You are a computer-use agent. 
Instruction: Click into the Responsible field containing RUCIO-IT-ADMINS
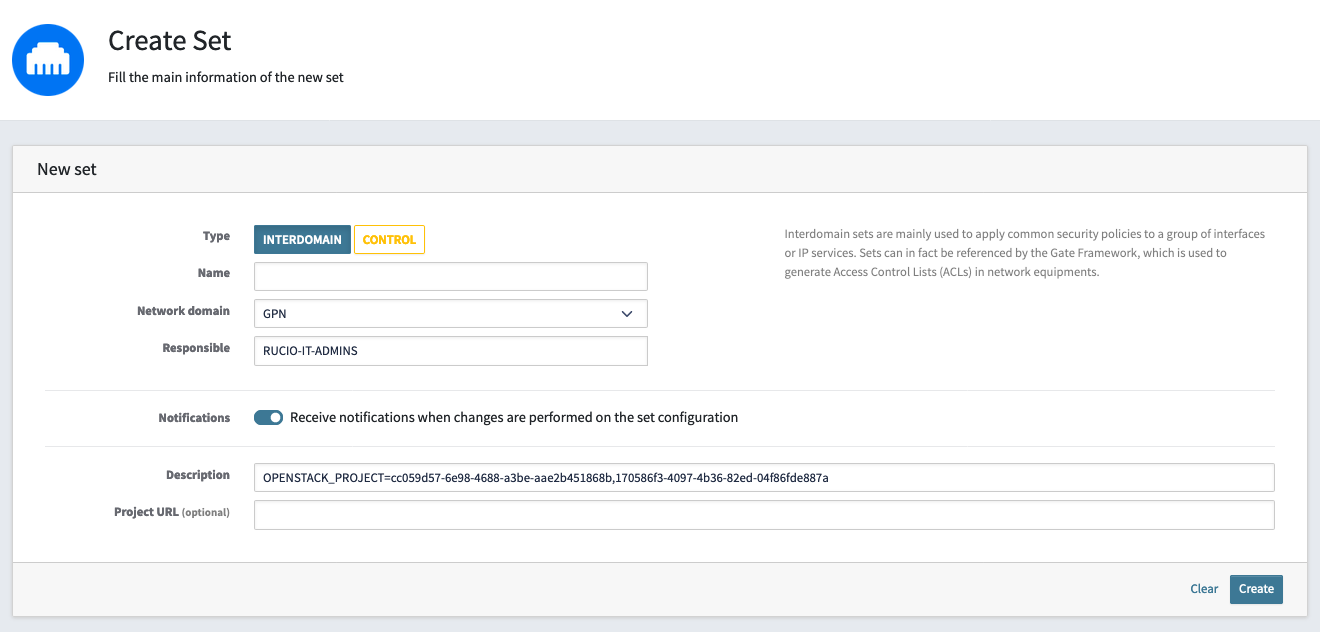click(450, 351)
